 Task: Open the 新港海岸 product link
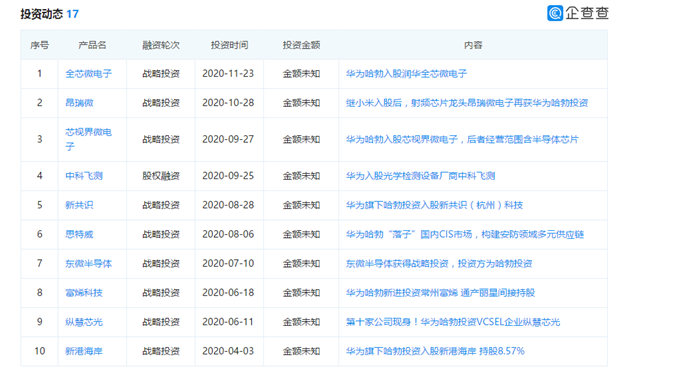[x=84, y=351]
